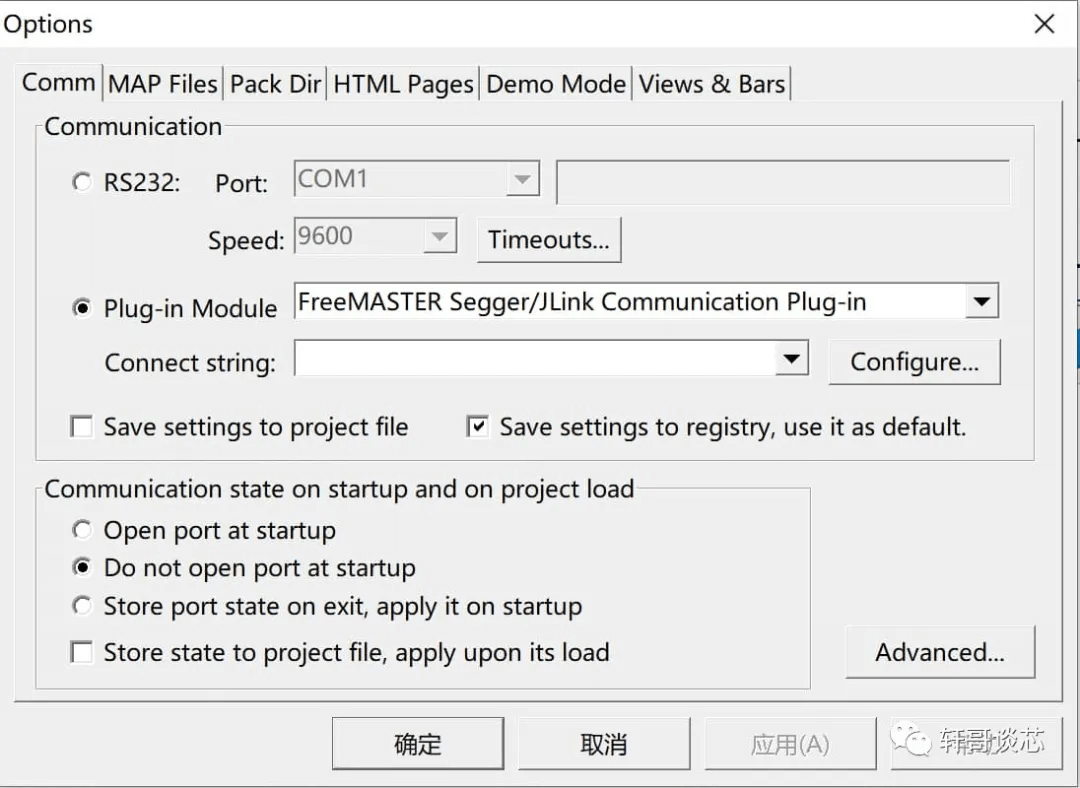The height and width of the screenshot is (788, 1080).
Task: Click the Configure... button
Action: [x=914, y=362]
